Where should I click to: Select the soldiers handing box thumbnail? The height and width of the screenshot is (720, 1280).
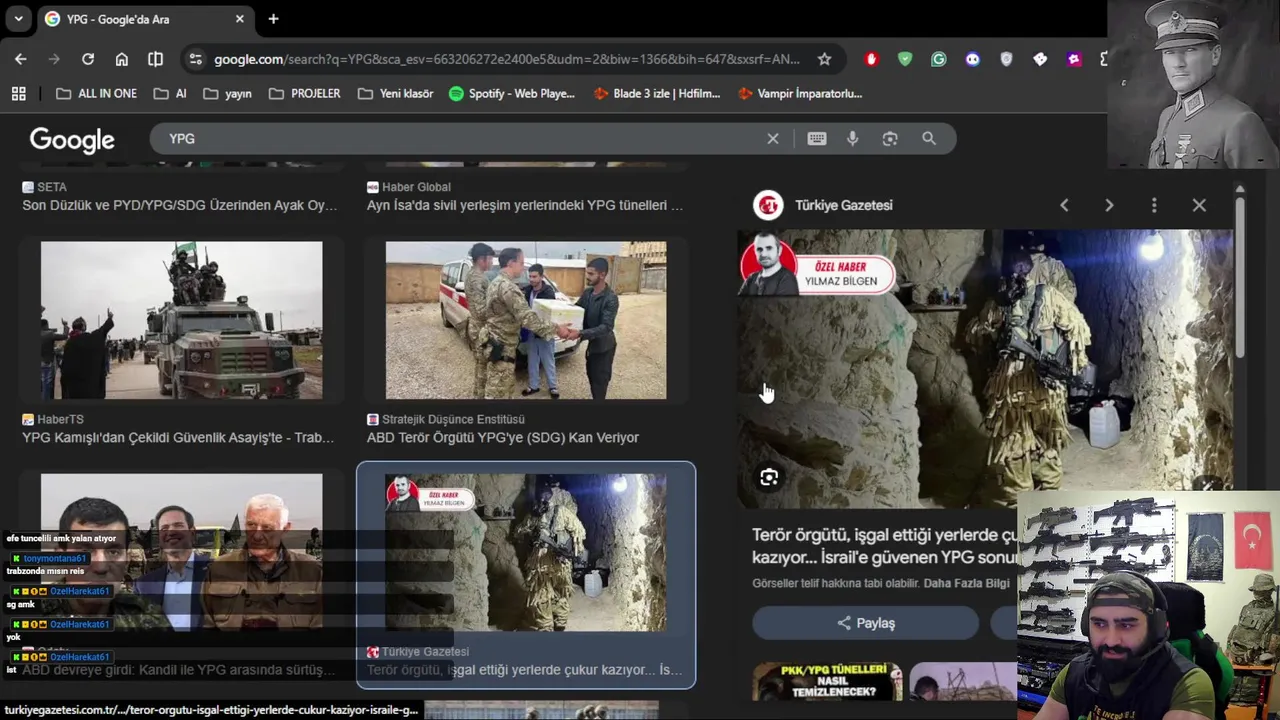[x=526, y=320]
